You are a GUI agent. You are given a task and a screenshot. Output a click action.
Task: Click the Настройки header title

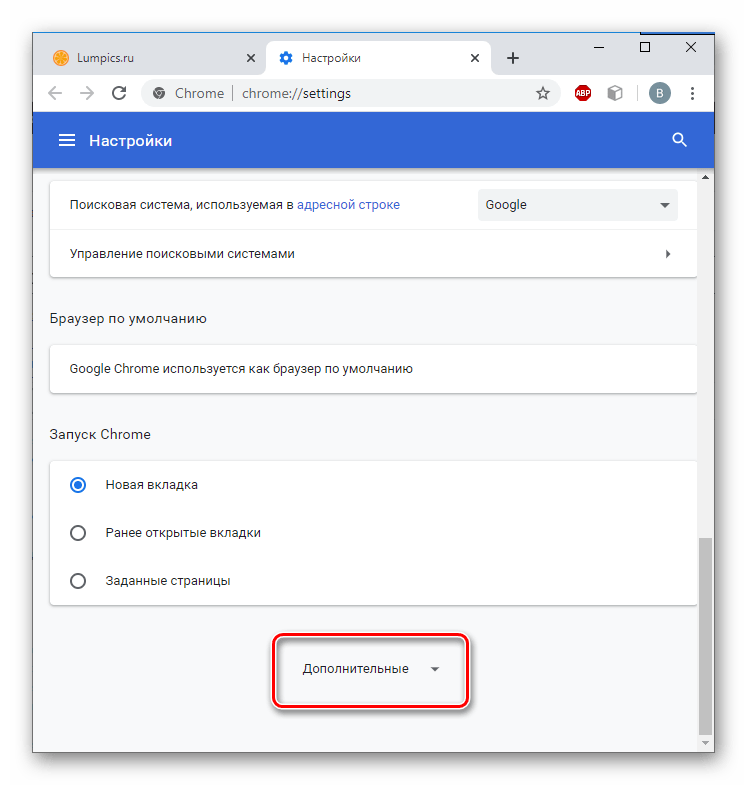pos(130,141)
